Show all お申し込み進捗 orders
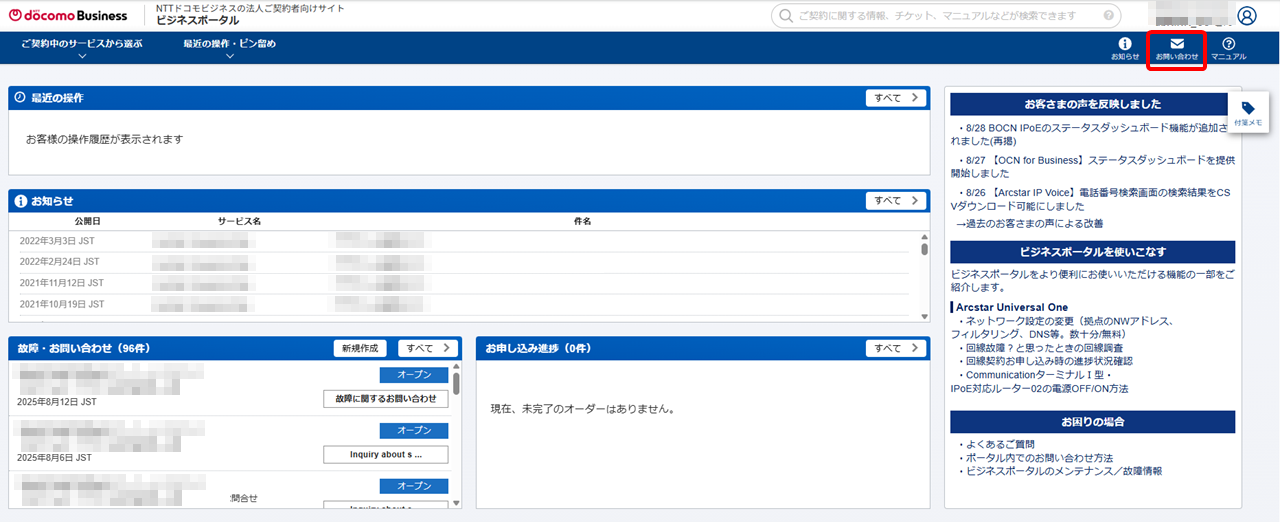The image size is (1280, 522). (895, 348)
